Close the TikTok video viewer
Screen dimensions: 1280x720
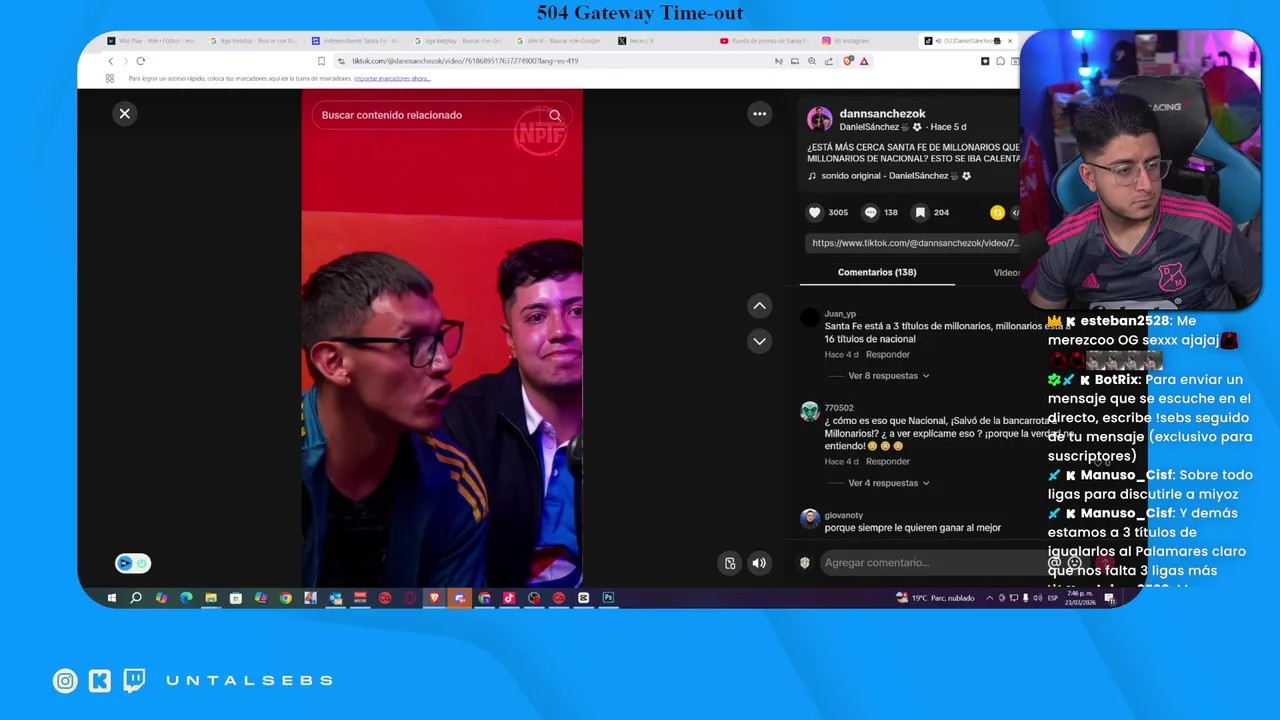(125, 113)
